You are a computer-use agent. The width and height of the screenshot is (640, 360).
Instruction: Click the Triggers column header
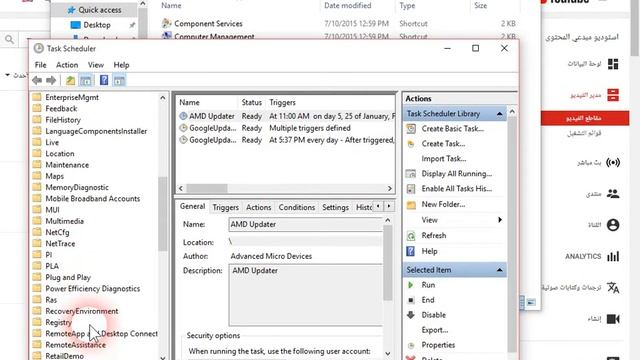[282, 102]
